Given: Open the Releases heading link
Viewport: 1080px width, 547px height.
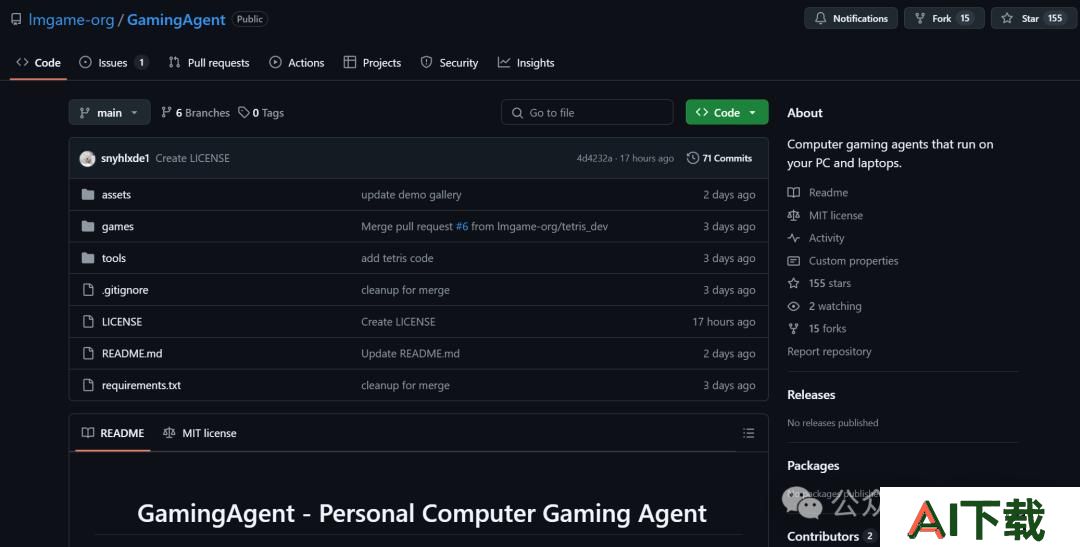Looking at the screenshot, I should click(811, 395).
